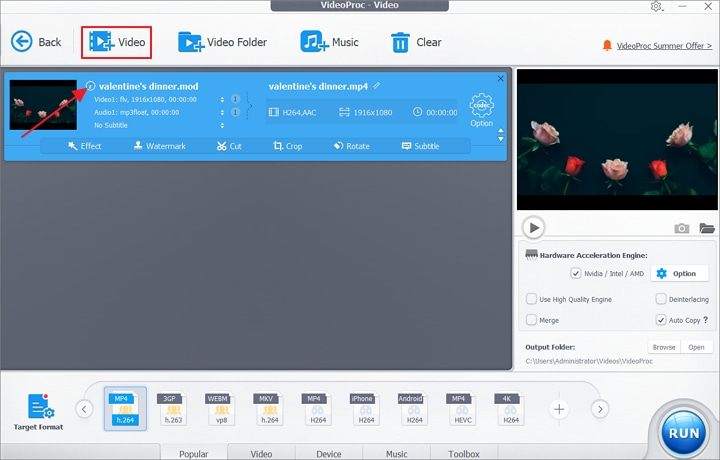720x460 pixels.
Task: Open the No Subtitle dropdown
Action: tap(222, 125)
